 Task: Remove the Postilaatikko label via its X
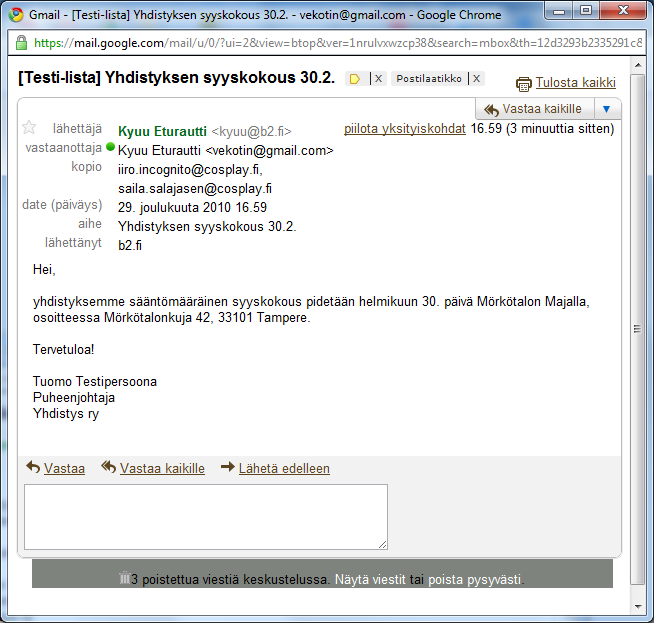(476, 79)
